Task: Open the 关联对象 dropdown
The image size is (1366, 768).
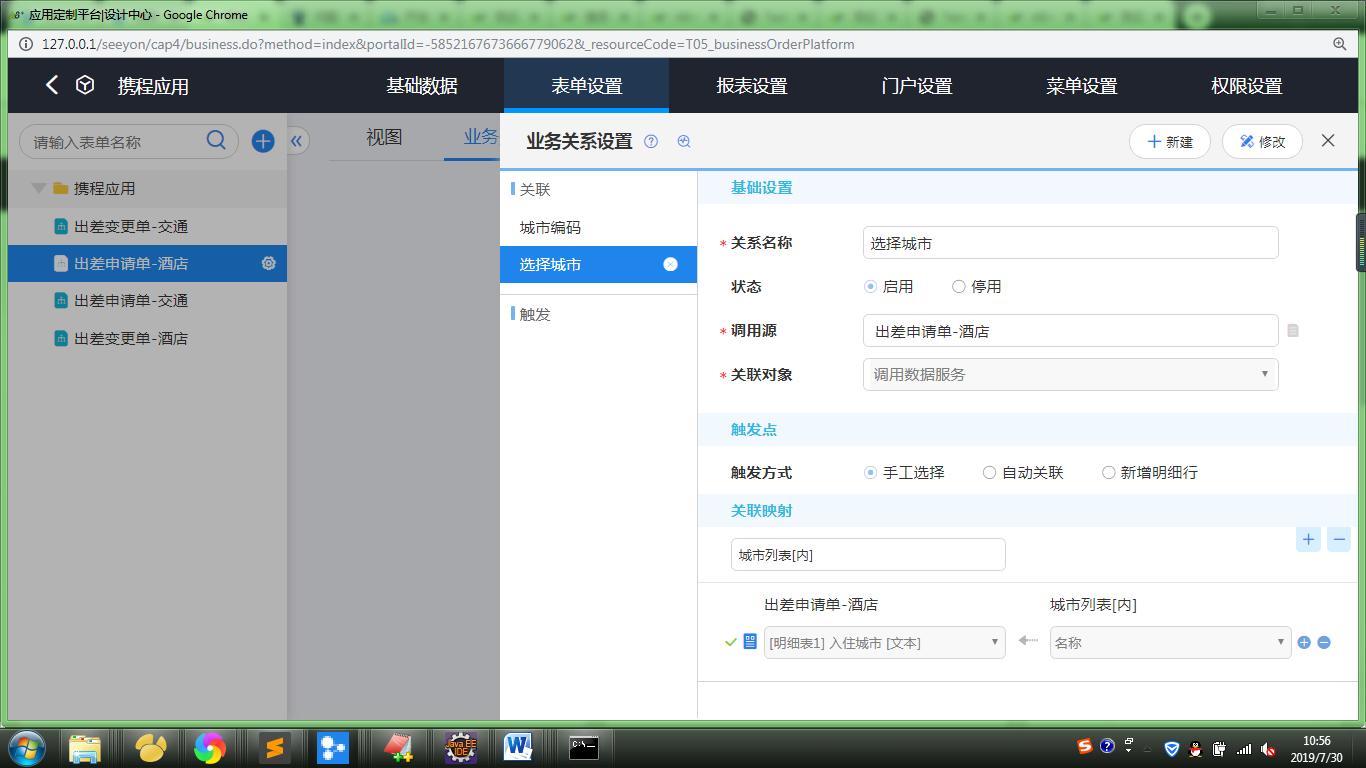Action: pos(1070,374)
